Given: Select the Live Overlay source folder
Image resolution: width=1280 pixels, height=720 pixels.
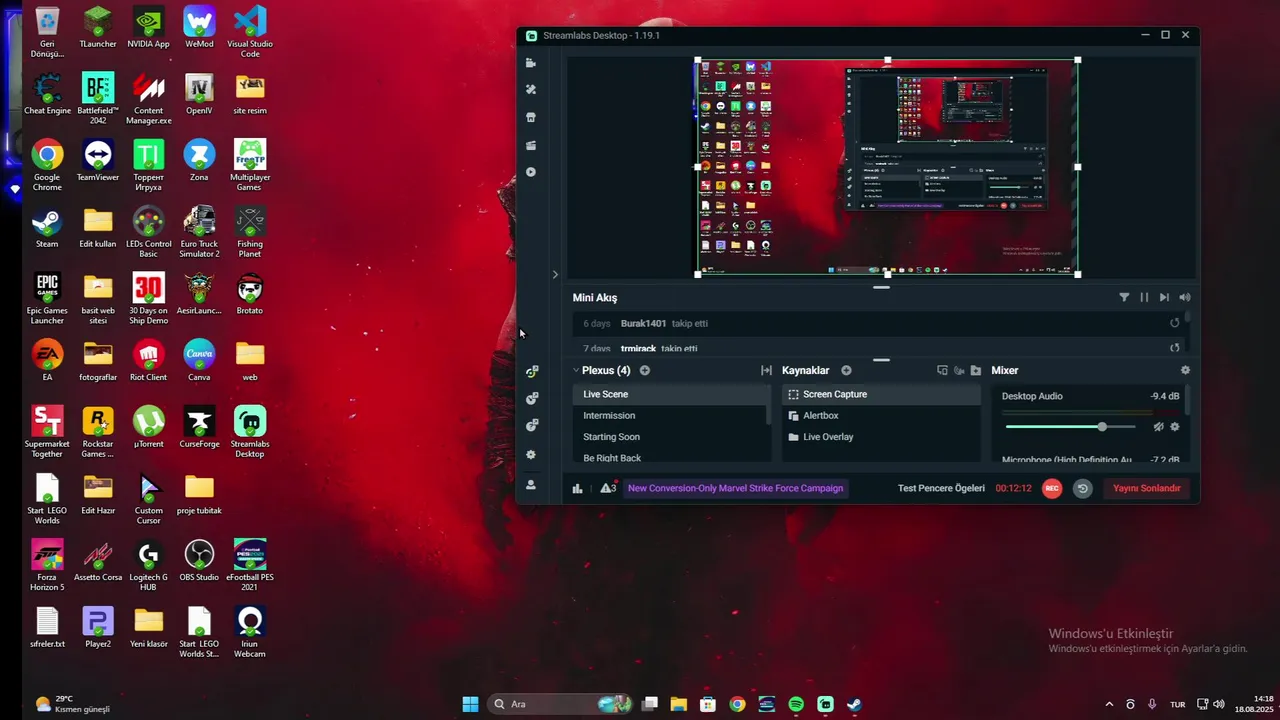Looking at the screenshot, I should tap(881, 437).
